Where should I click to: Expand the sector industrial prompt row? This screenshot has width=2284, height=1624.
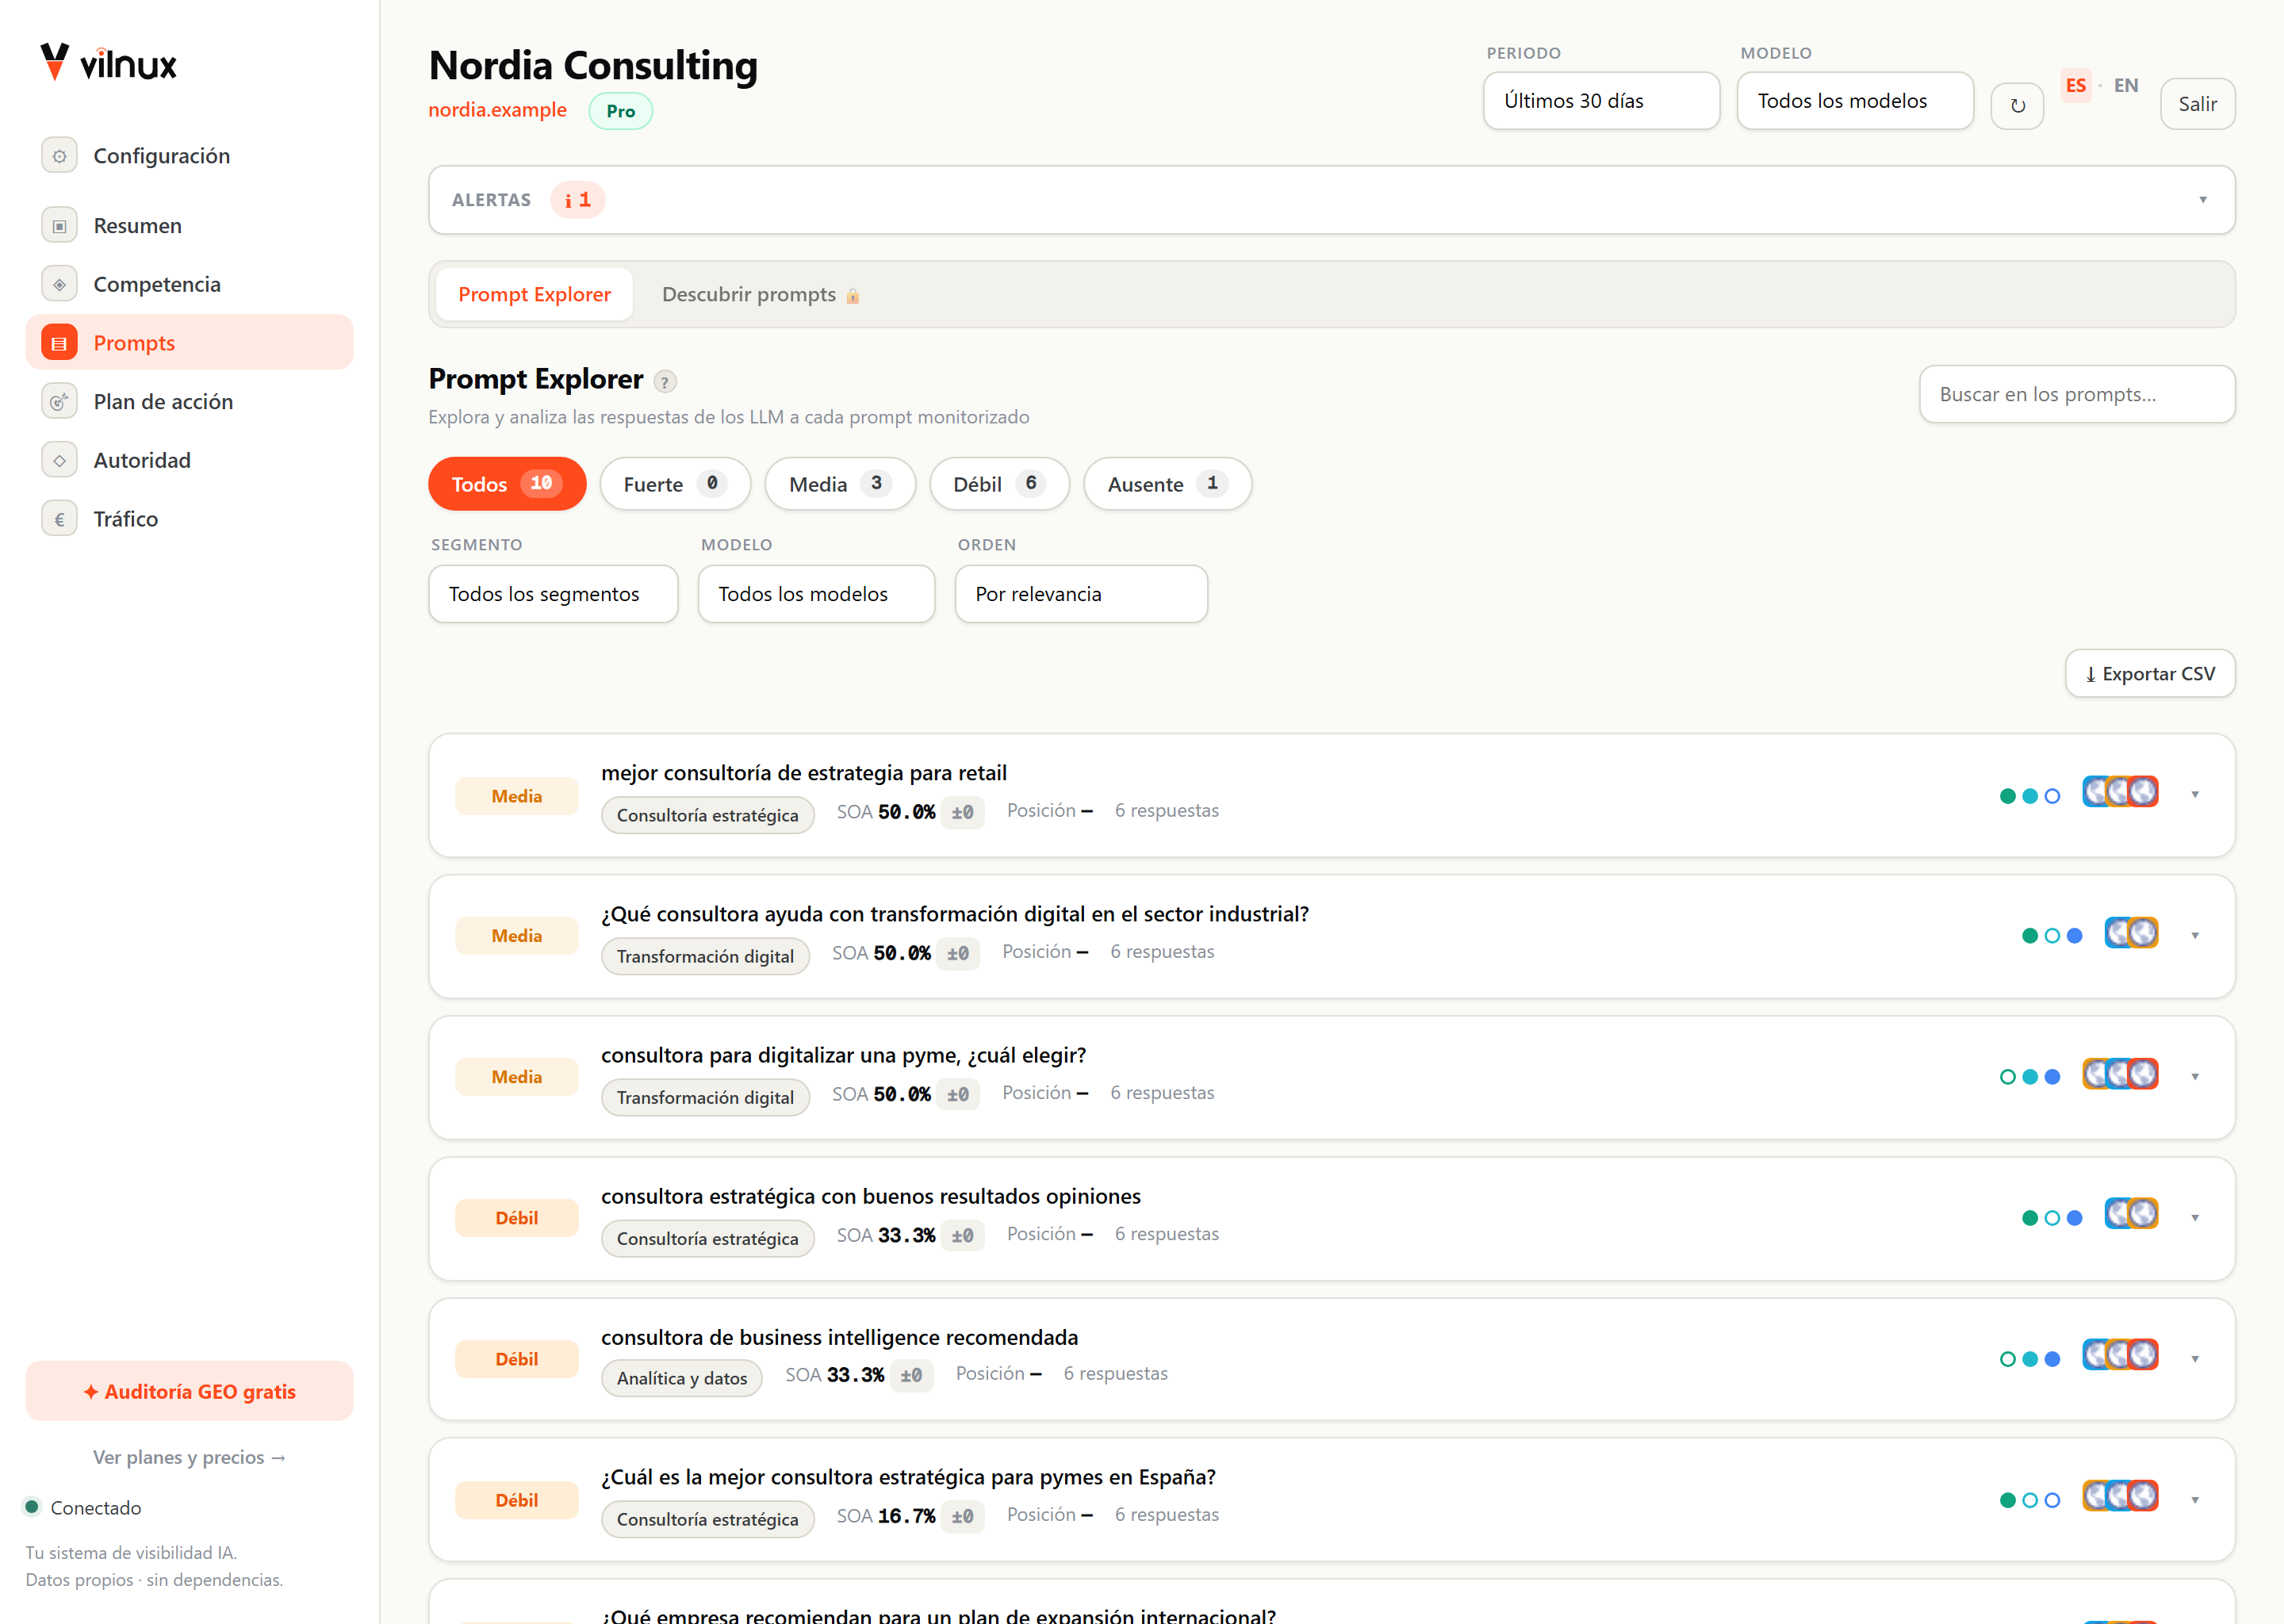tap(2195, 936)
